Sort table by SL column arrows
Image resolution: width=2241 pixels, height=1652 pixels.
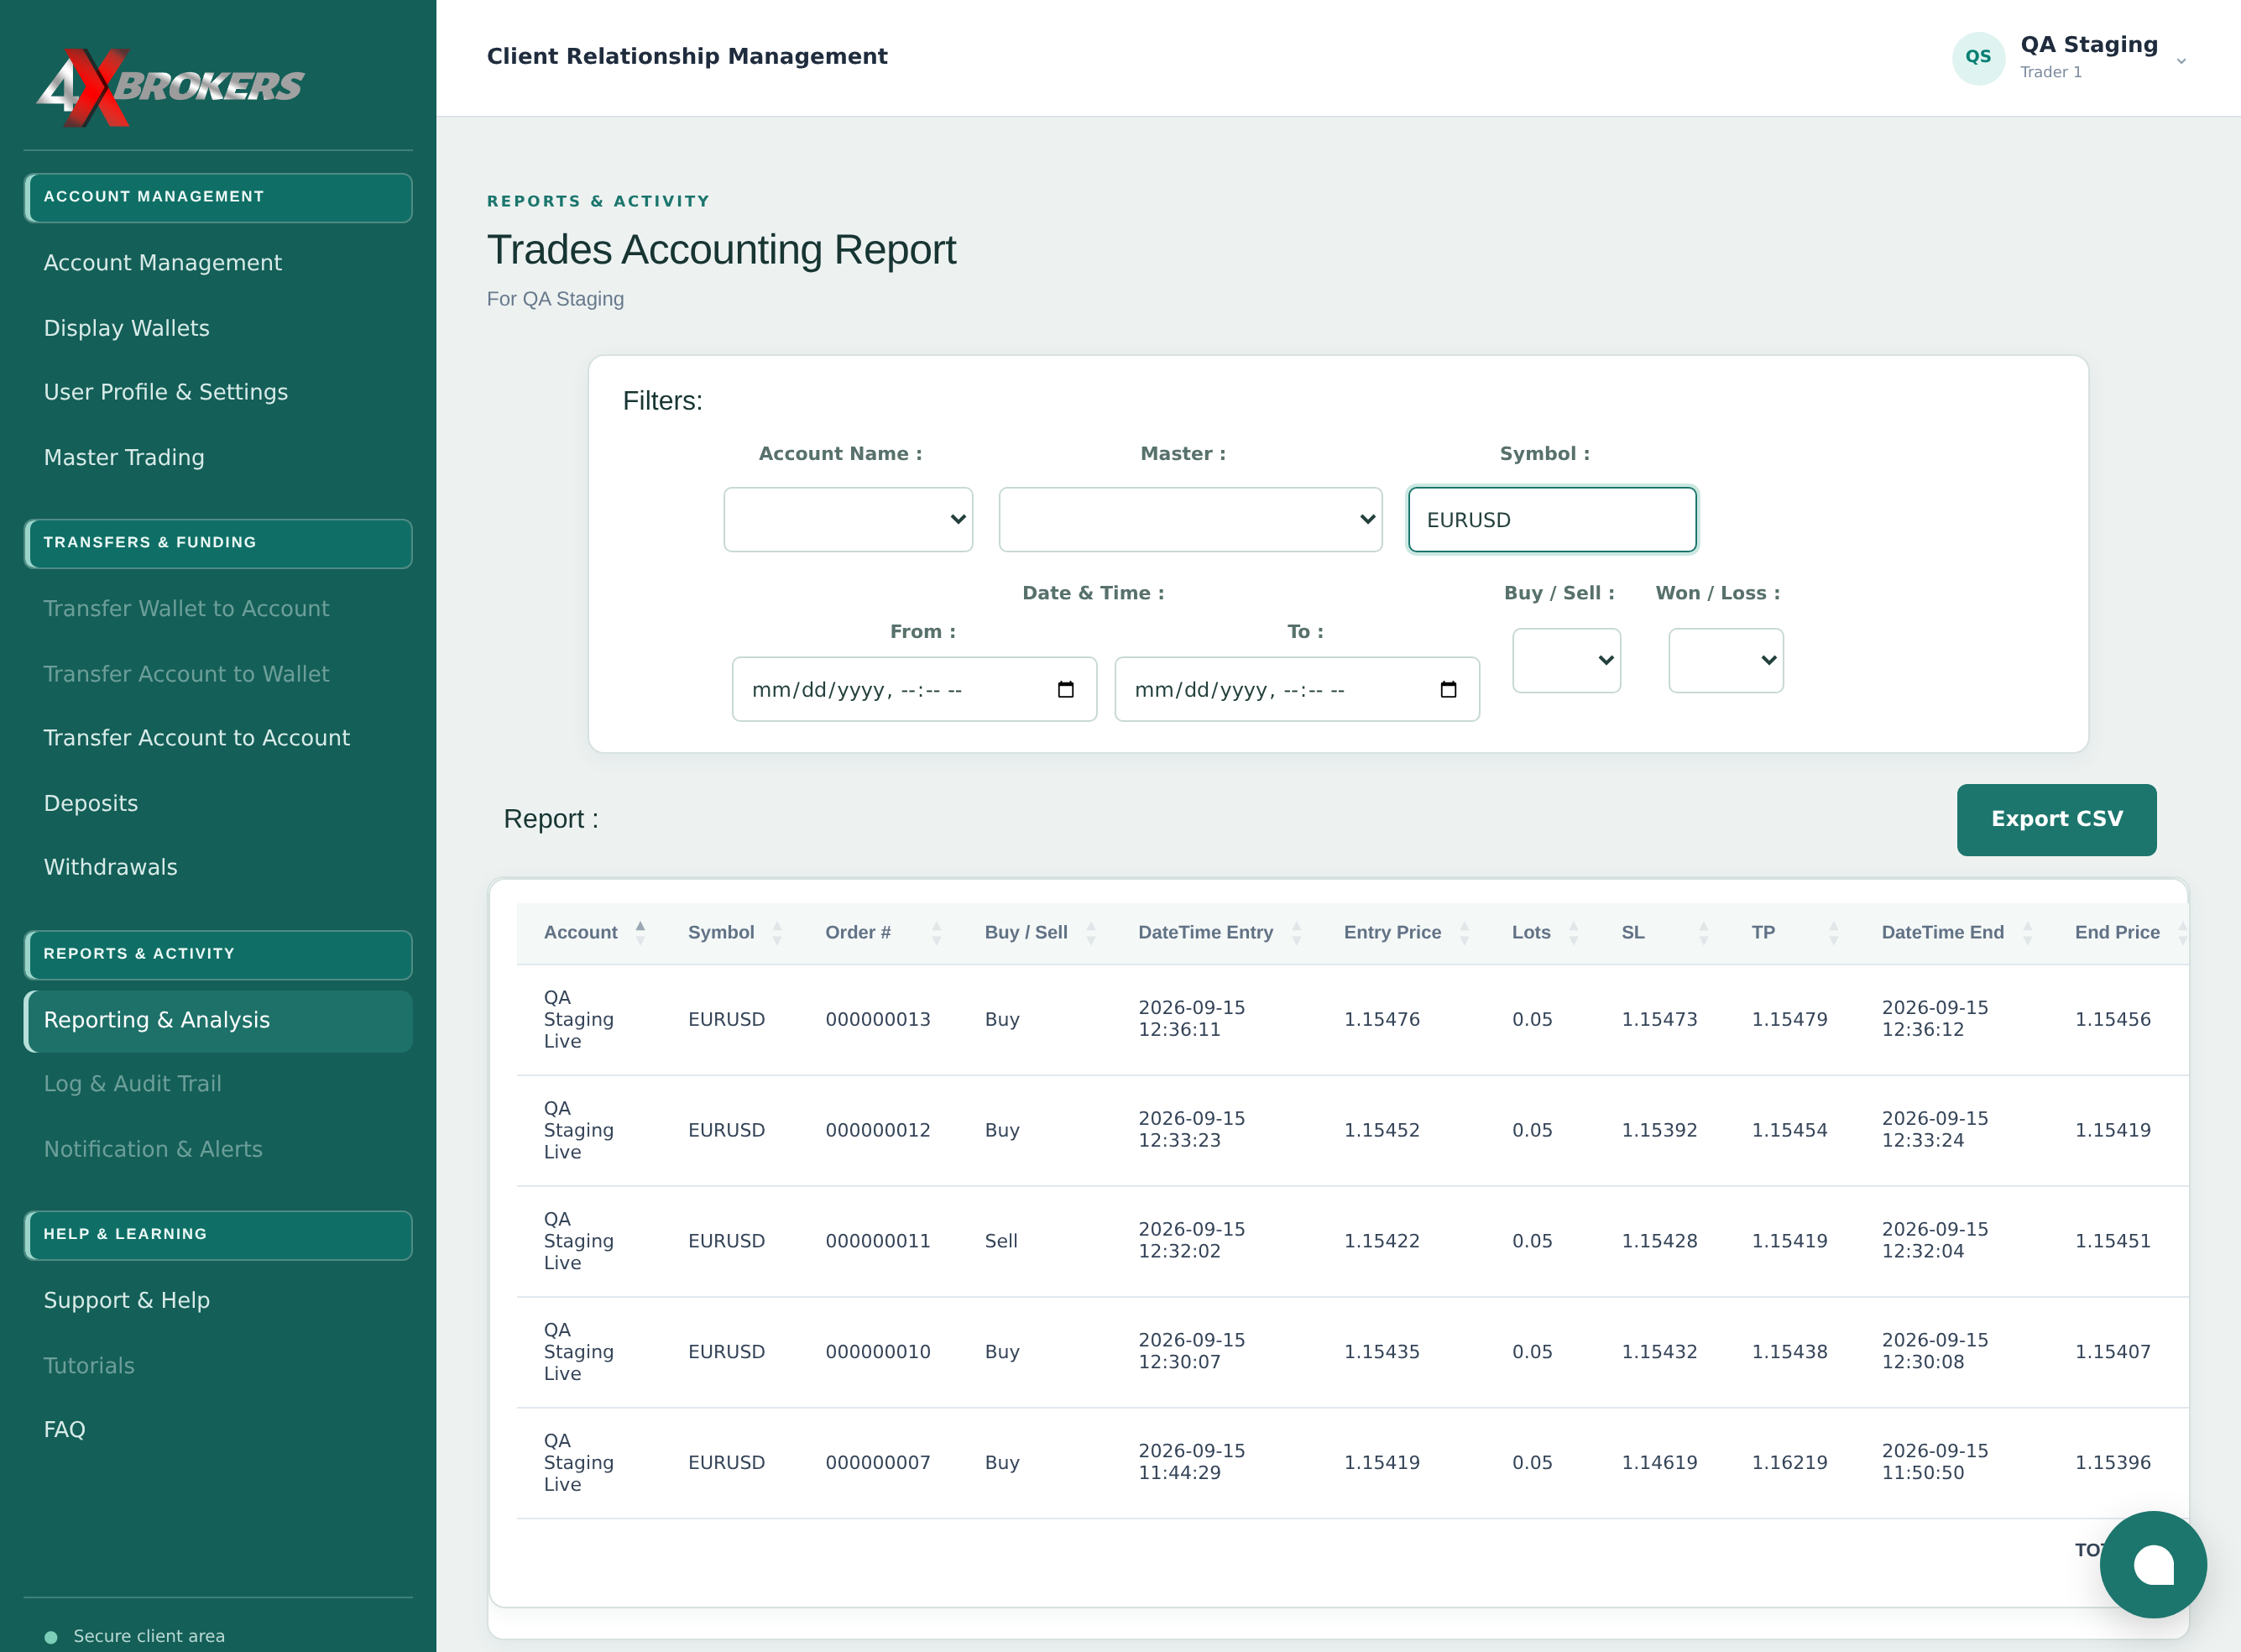(x=1703, y=932)
